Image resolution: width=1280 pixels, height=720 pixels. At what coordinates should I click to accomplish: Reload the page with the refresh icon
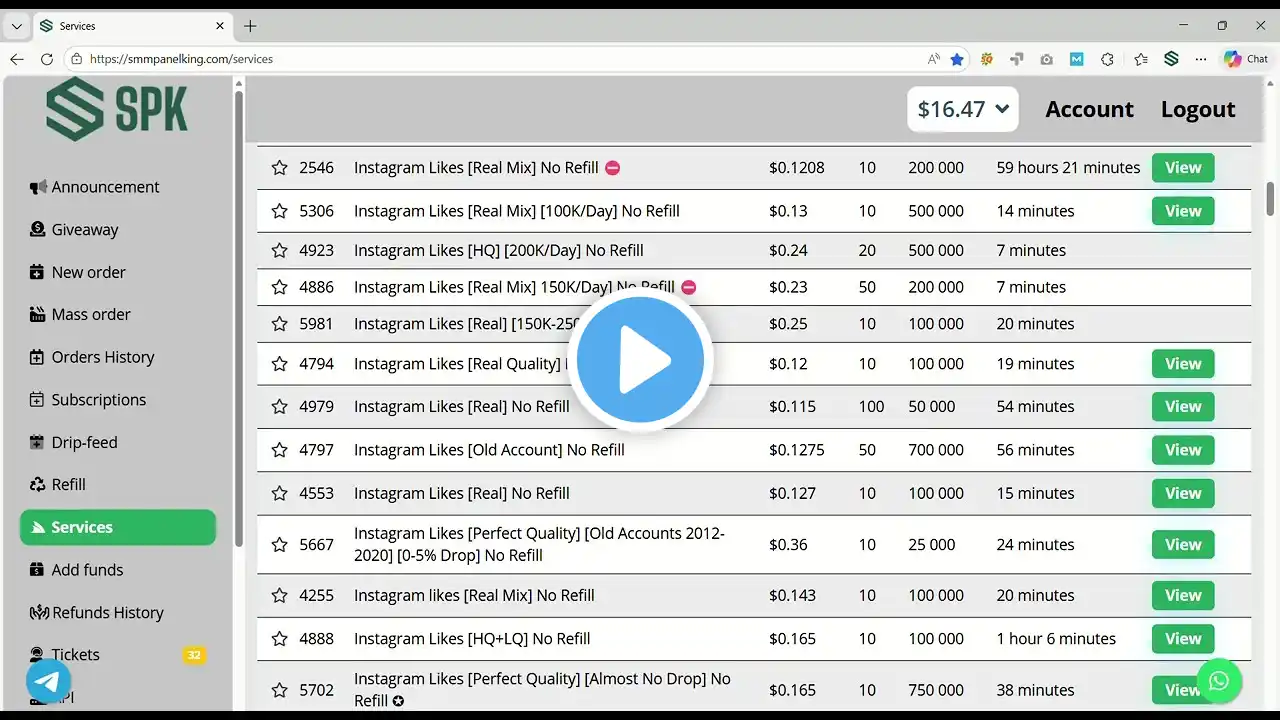[x=46, y=59]
